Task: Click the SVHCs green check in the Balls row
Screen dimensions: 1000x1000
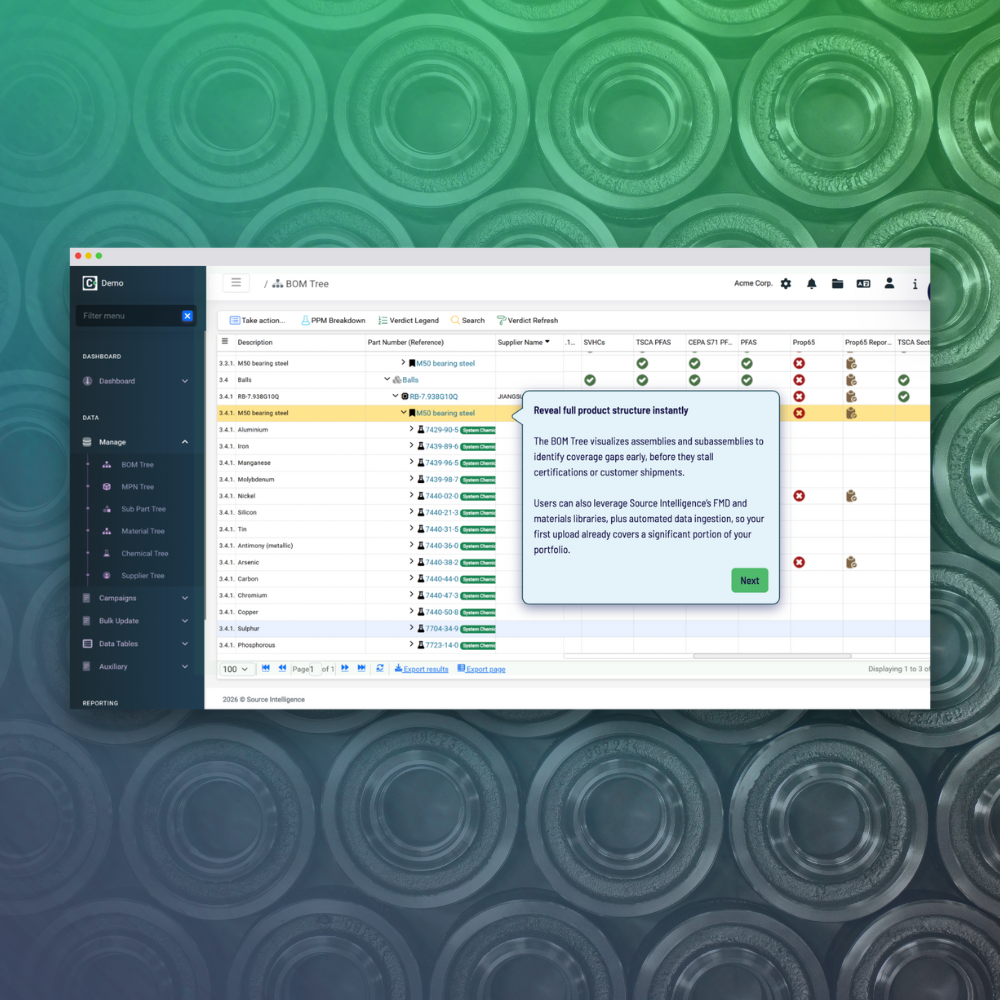Action: (590, 380)
